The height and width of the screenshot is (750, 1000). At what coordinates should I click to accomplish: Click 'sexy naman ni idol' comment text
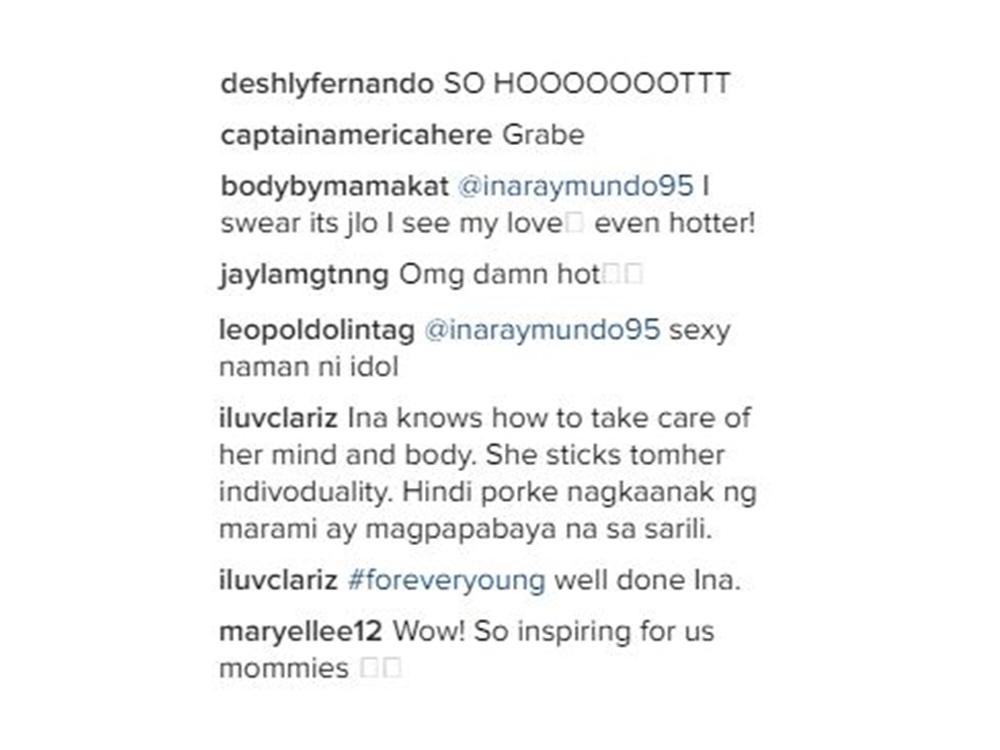[x=474, y=348]
